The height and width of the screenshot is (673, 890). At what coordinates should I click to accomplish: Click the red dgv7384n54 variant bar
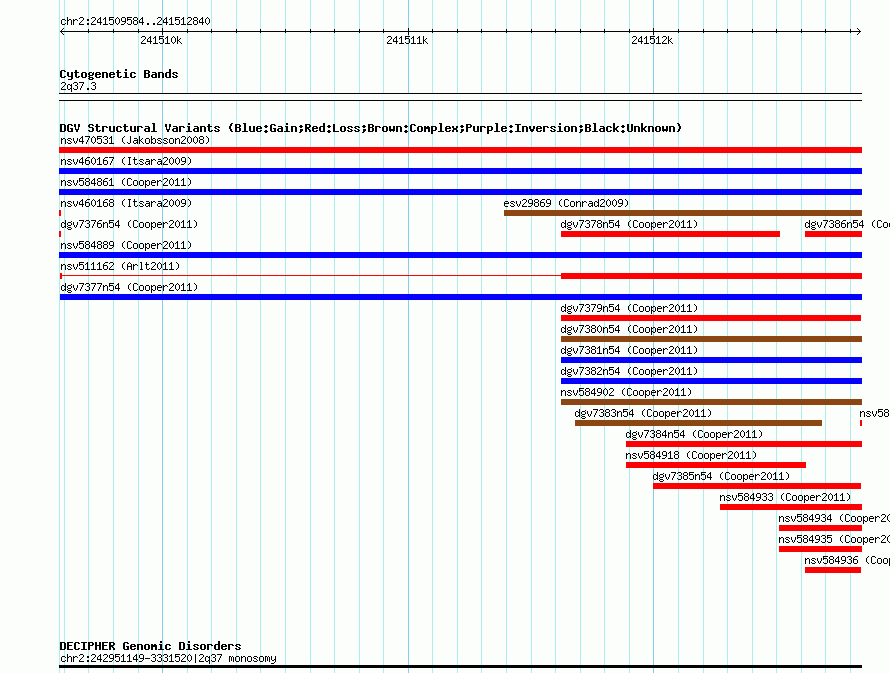(744, 444)
